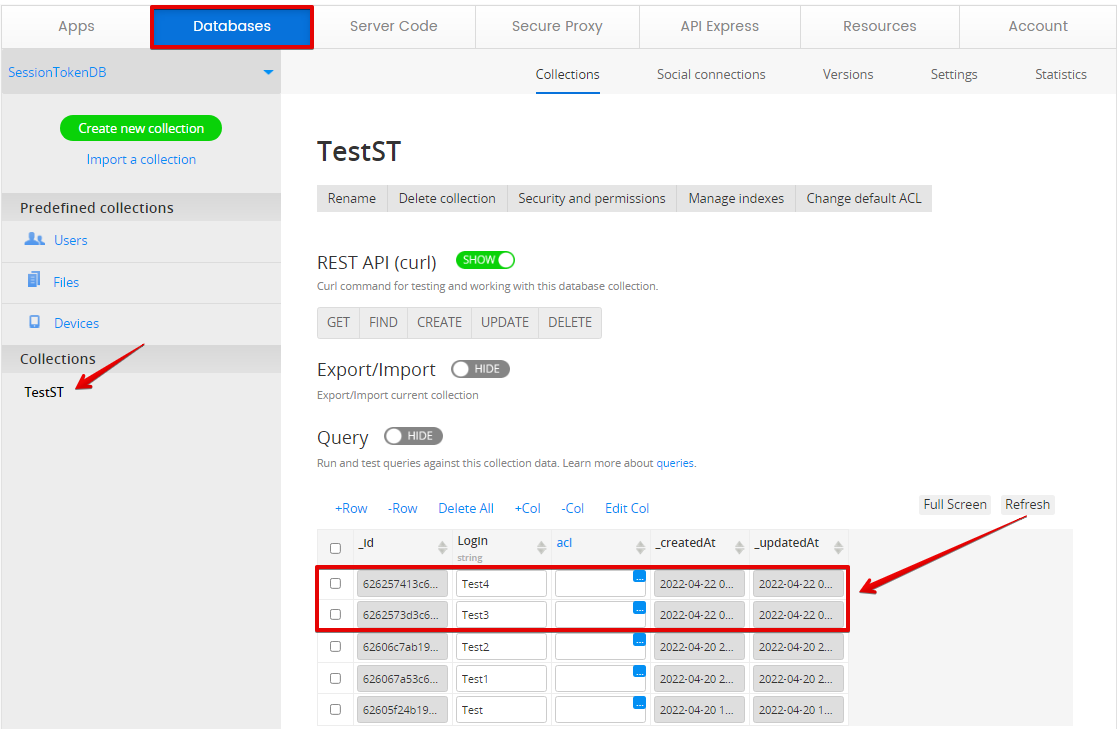
Task: Add a column with +Col
Action: pos(527,508)
